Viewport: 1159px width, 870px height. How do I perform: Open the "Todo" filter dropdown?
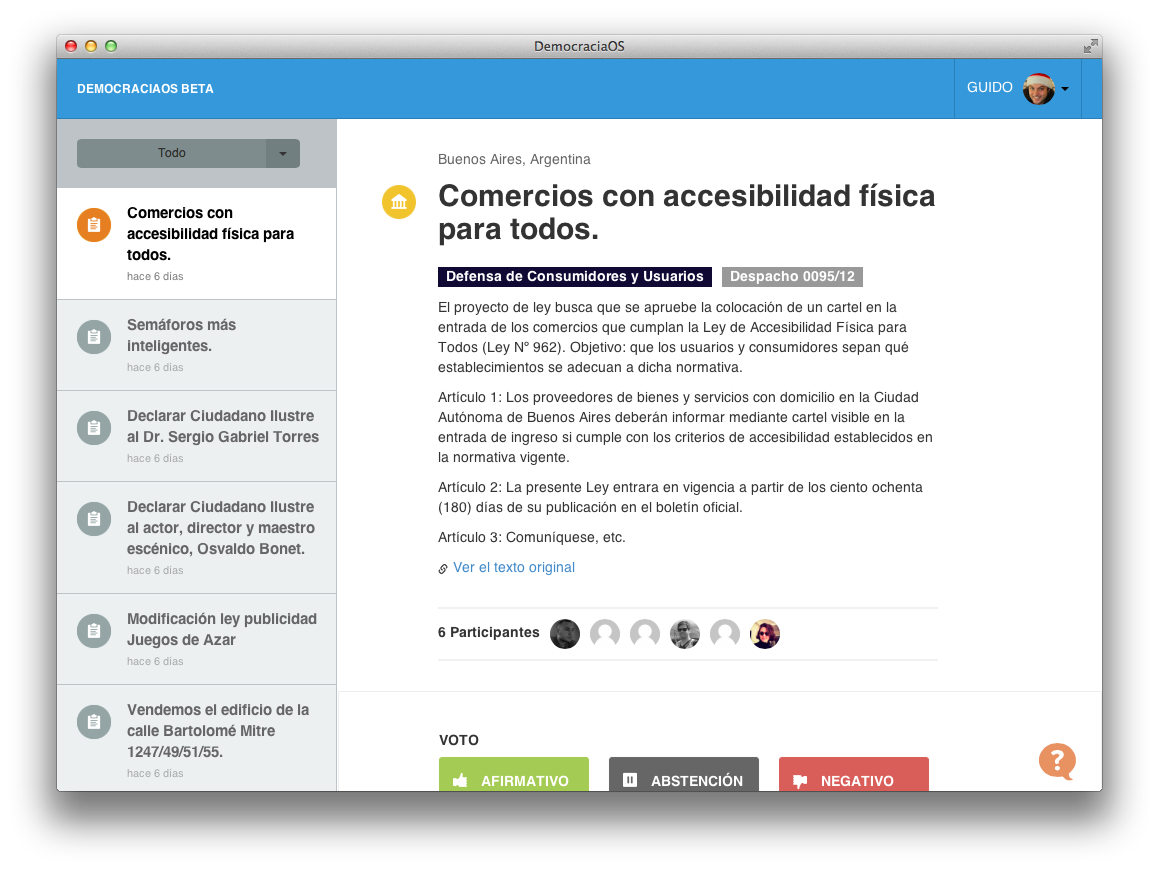click(x=171, y=152)
